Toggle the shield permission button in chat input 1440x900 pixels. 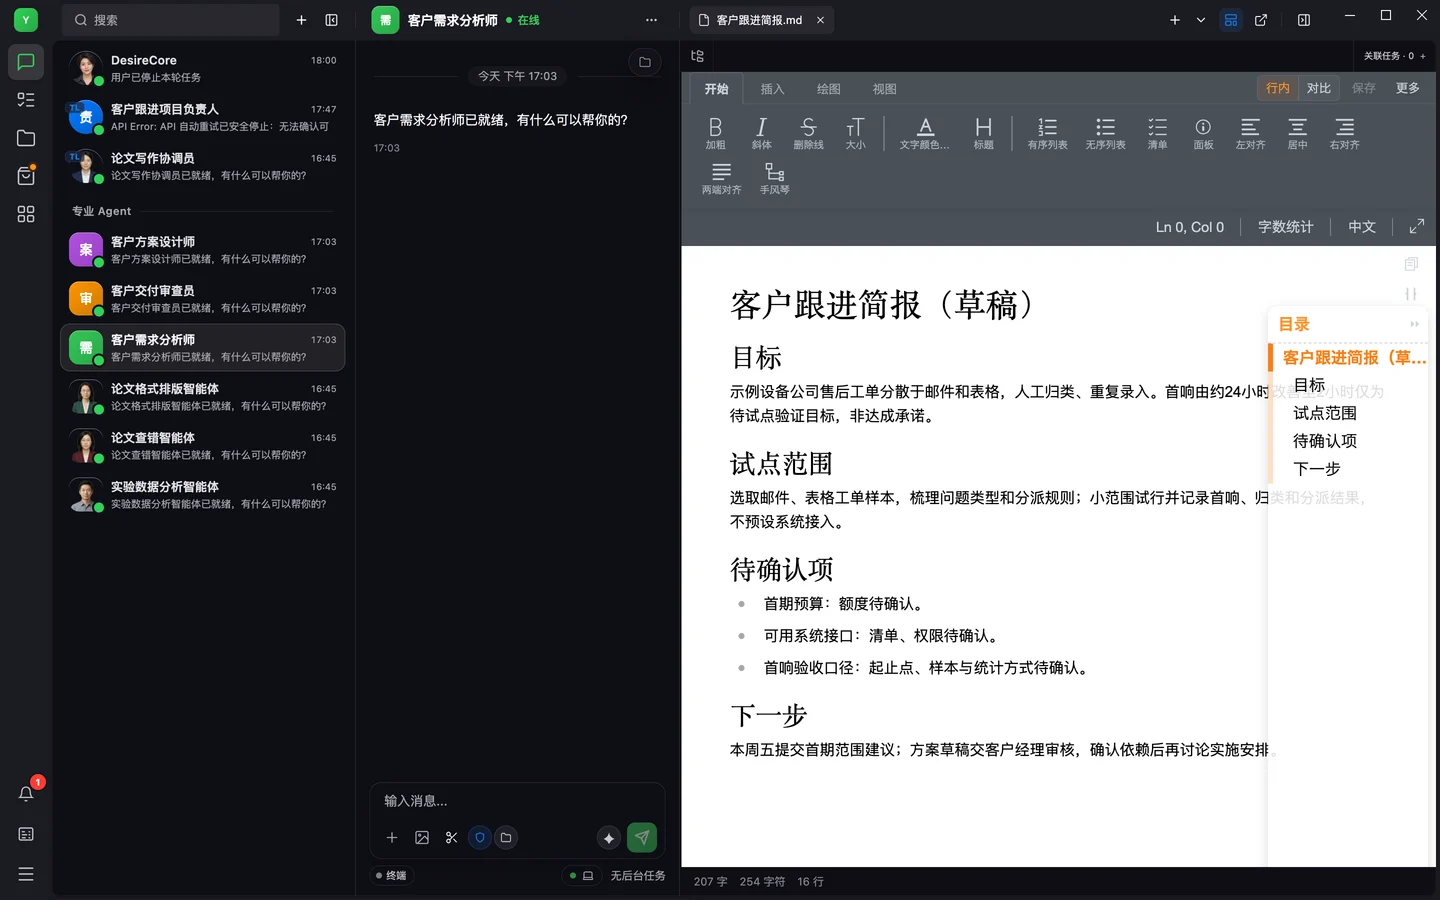tap(480, 838)
